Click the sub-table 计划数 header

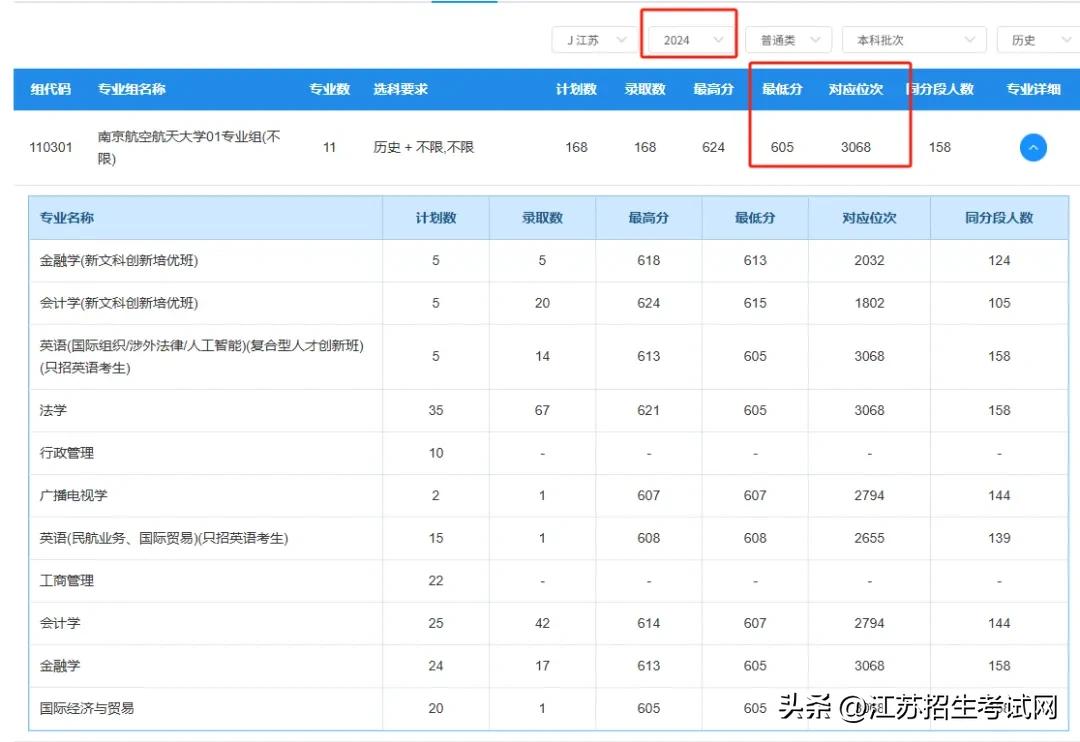(436, 218)
